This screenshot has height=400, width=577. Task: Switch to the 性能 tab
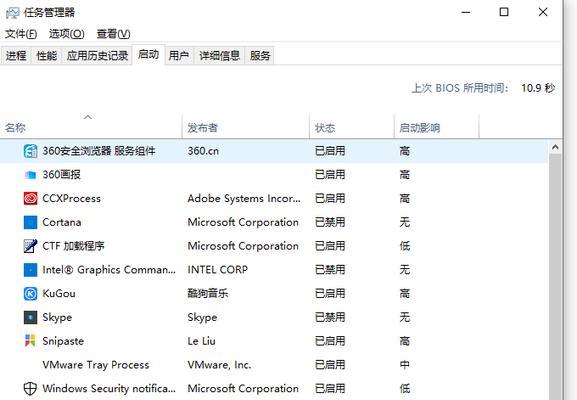pos(47,56)
